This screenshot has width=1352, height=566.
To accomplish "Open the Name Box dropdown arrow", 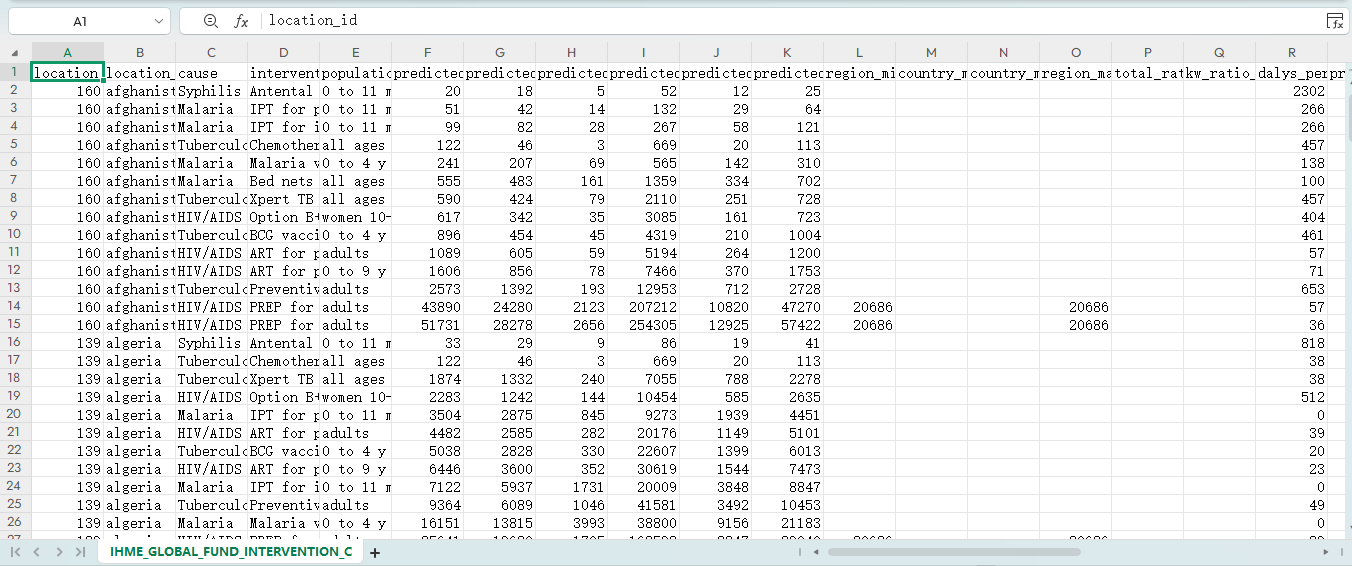I will (x=160, y=21).
